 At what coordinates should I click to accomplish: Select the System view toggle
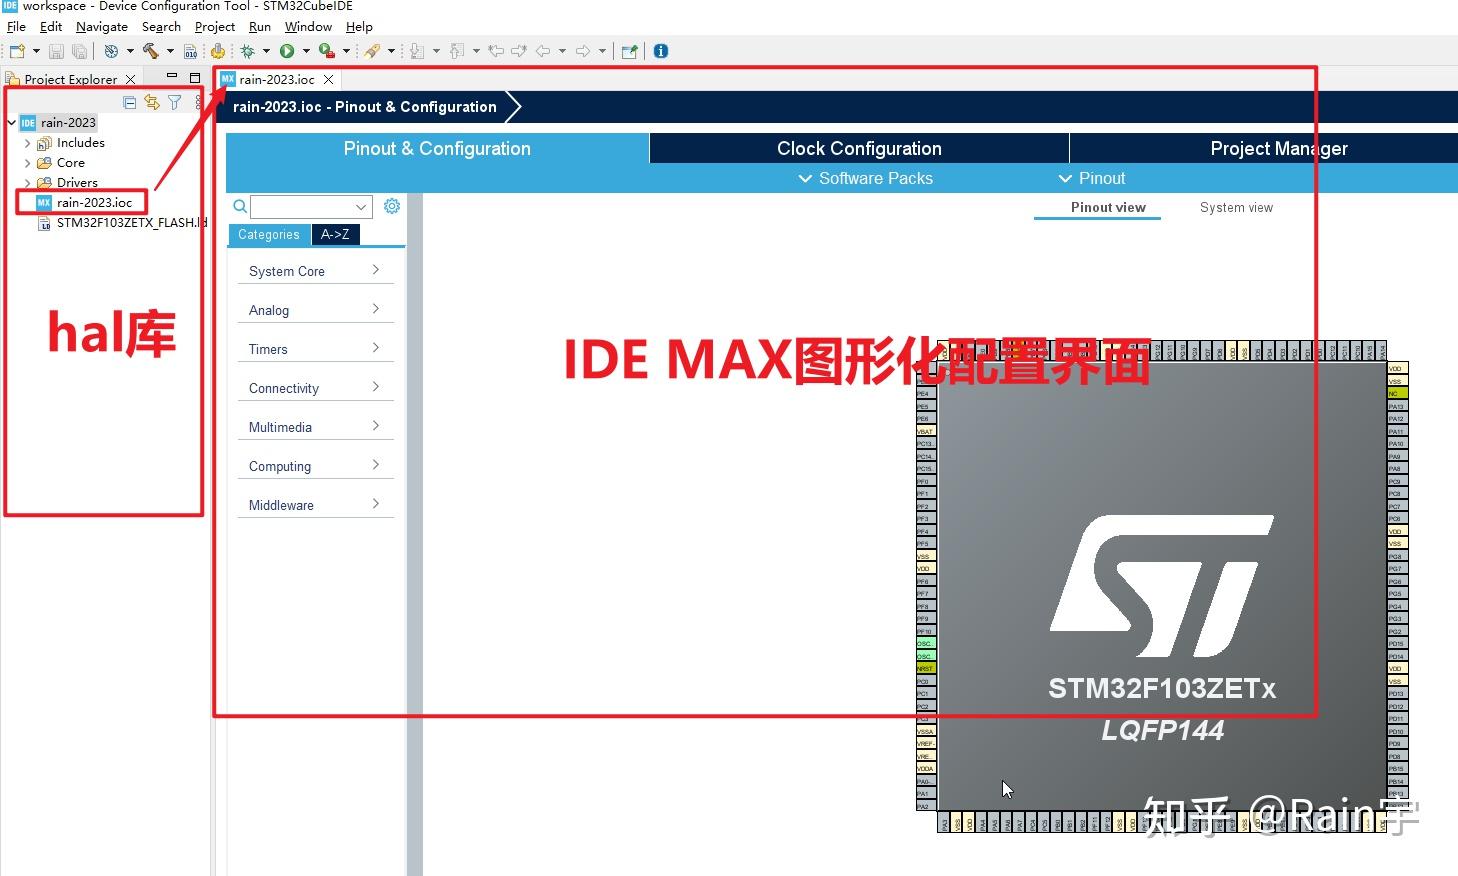1236,207
